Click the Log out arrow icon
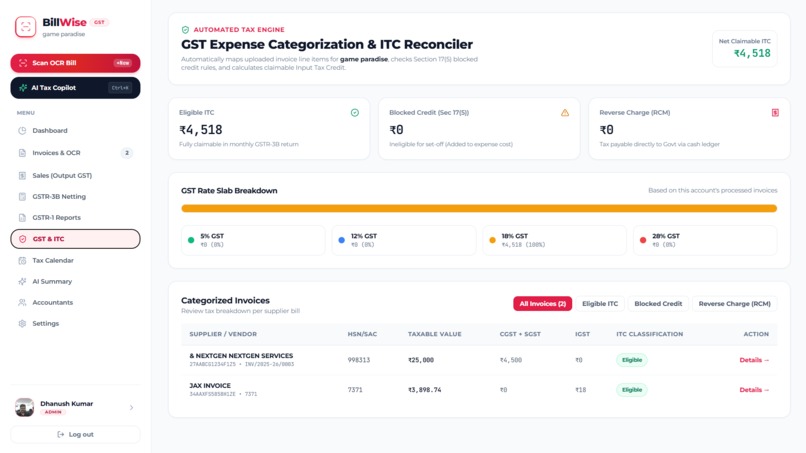The image size is (806, 453). pos(61,434)
